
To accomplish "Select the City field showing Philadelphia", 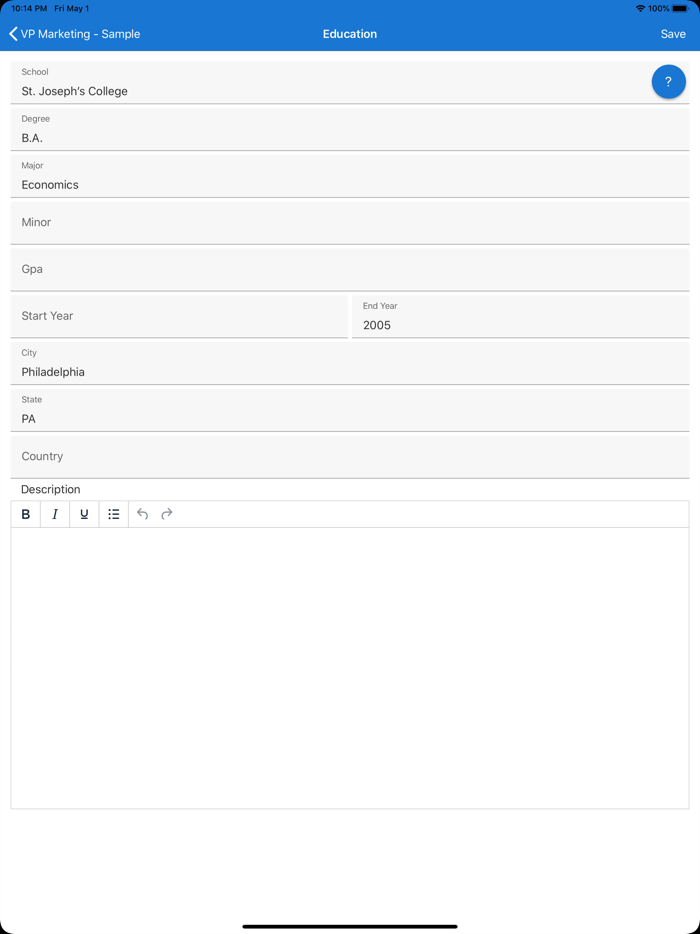I will pos(200,371).
